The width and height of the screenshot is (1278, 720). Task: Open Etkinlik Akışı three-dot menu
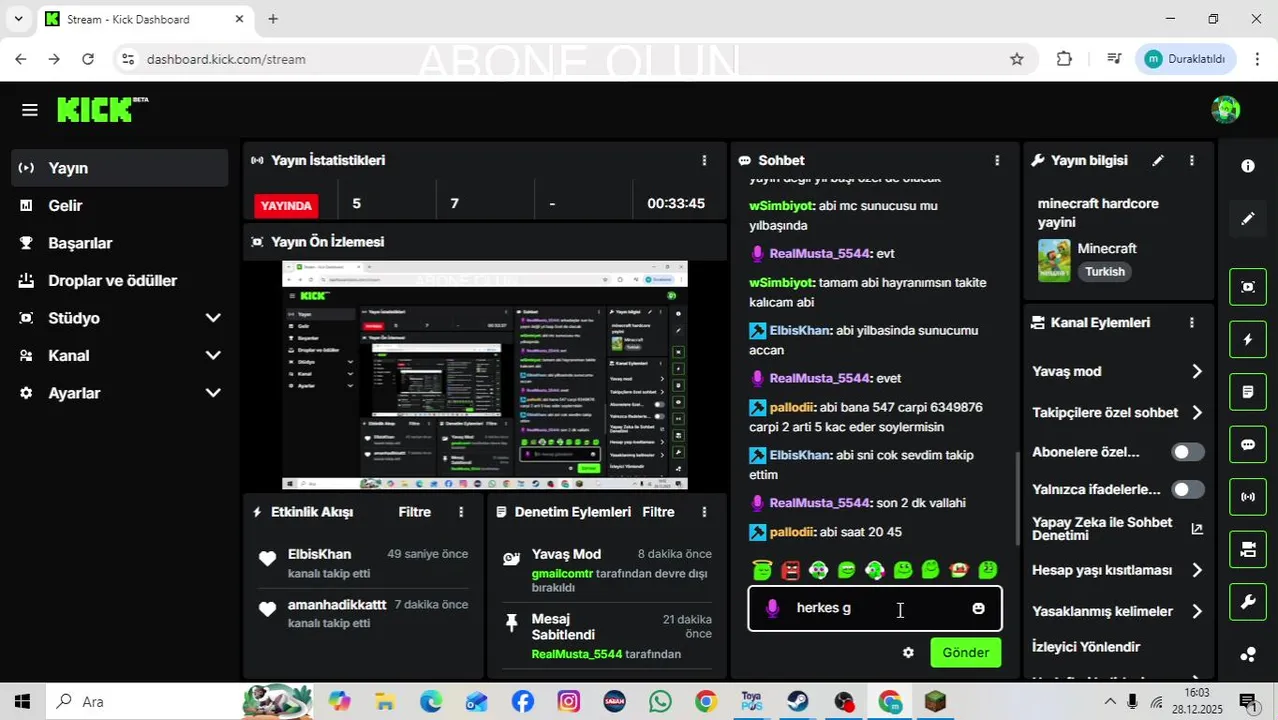click(x=461, y=512)
